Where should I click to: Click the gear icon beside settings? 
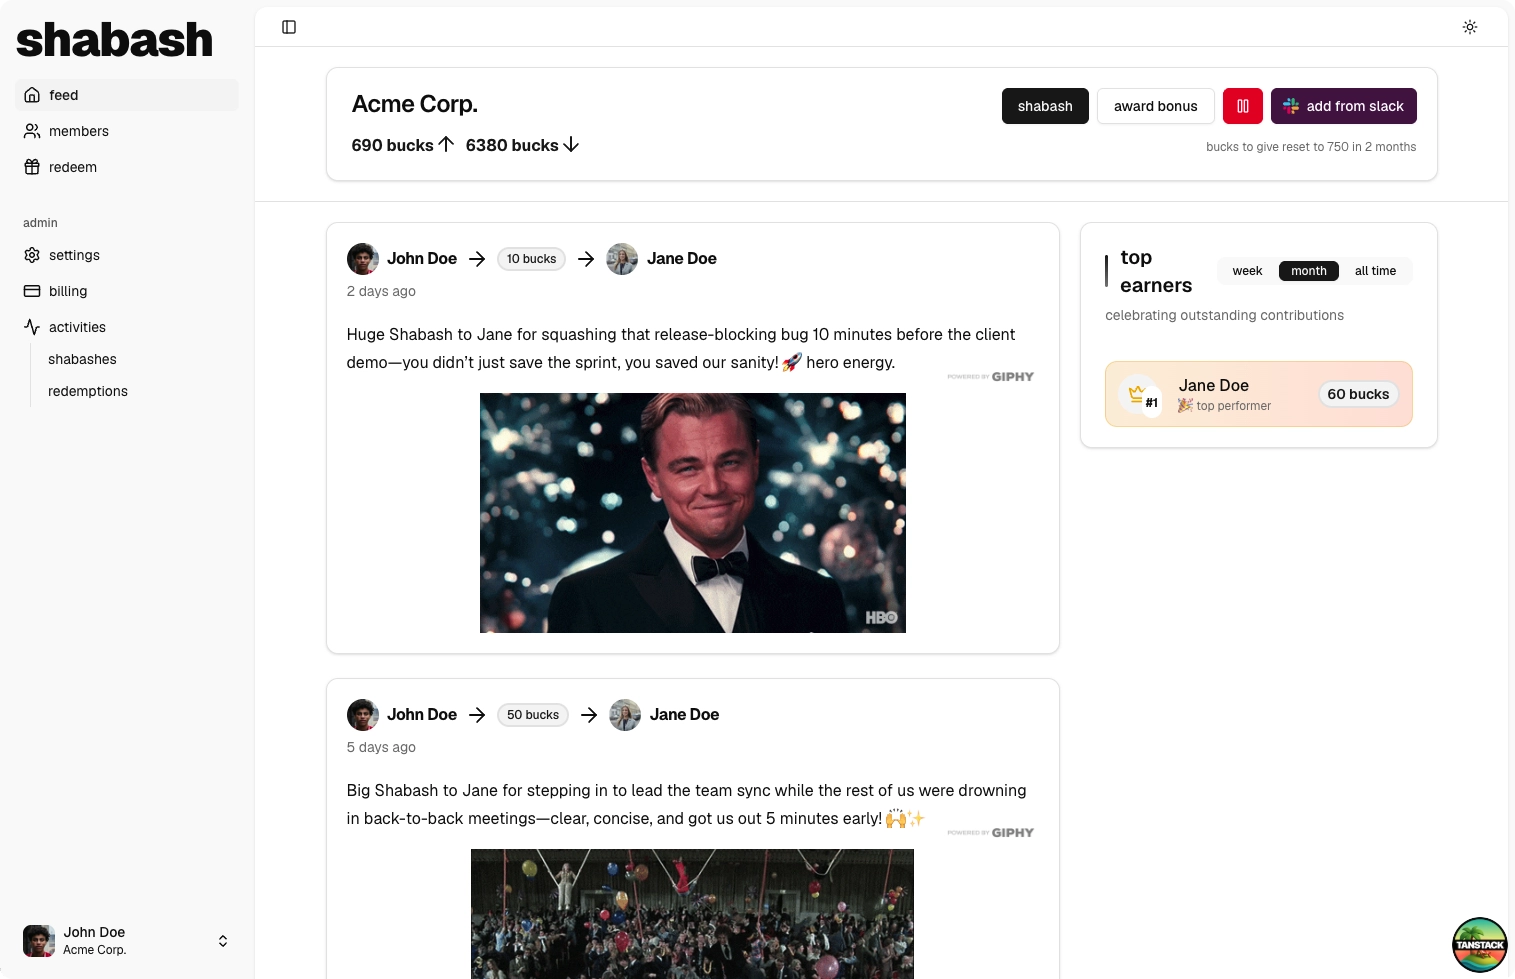[x=32, y=255]
